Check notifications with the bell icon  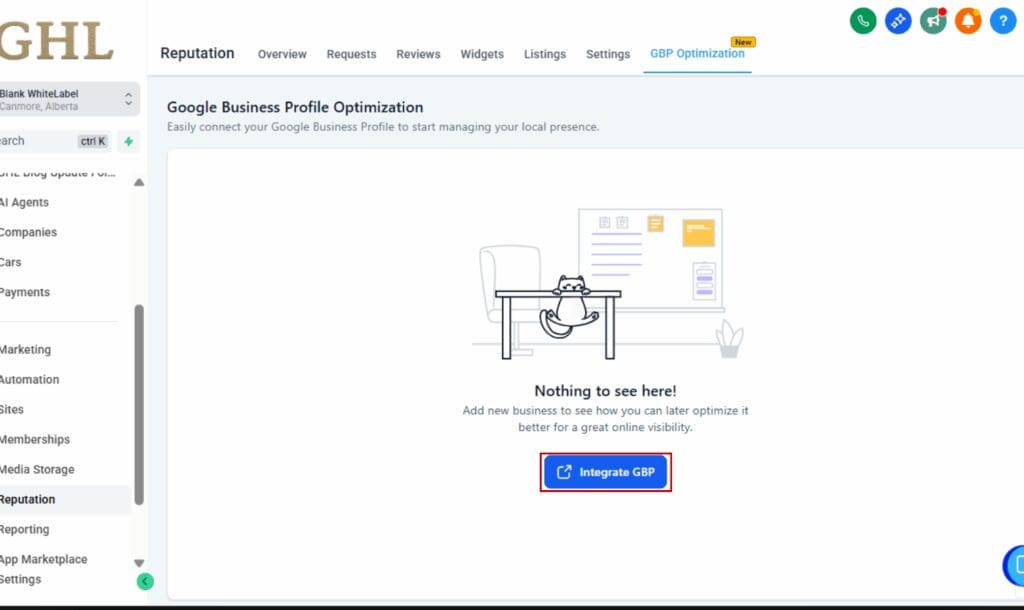(968, 21)
